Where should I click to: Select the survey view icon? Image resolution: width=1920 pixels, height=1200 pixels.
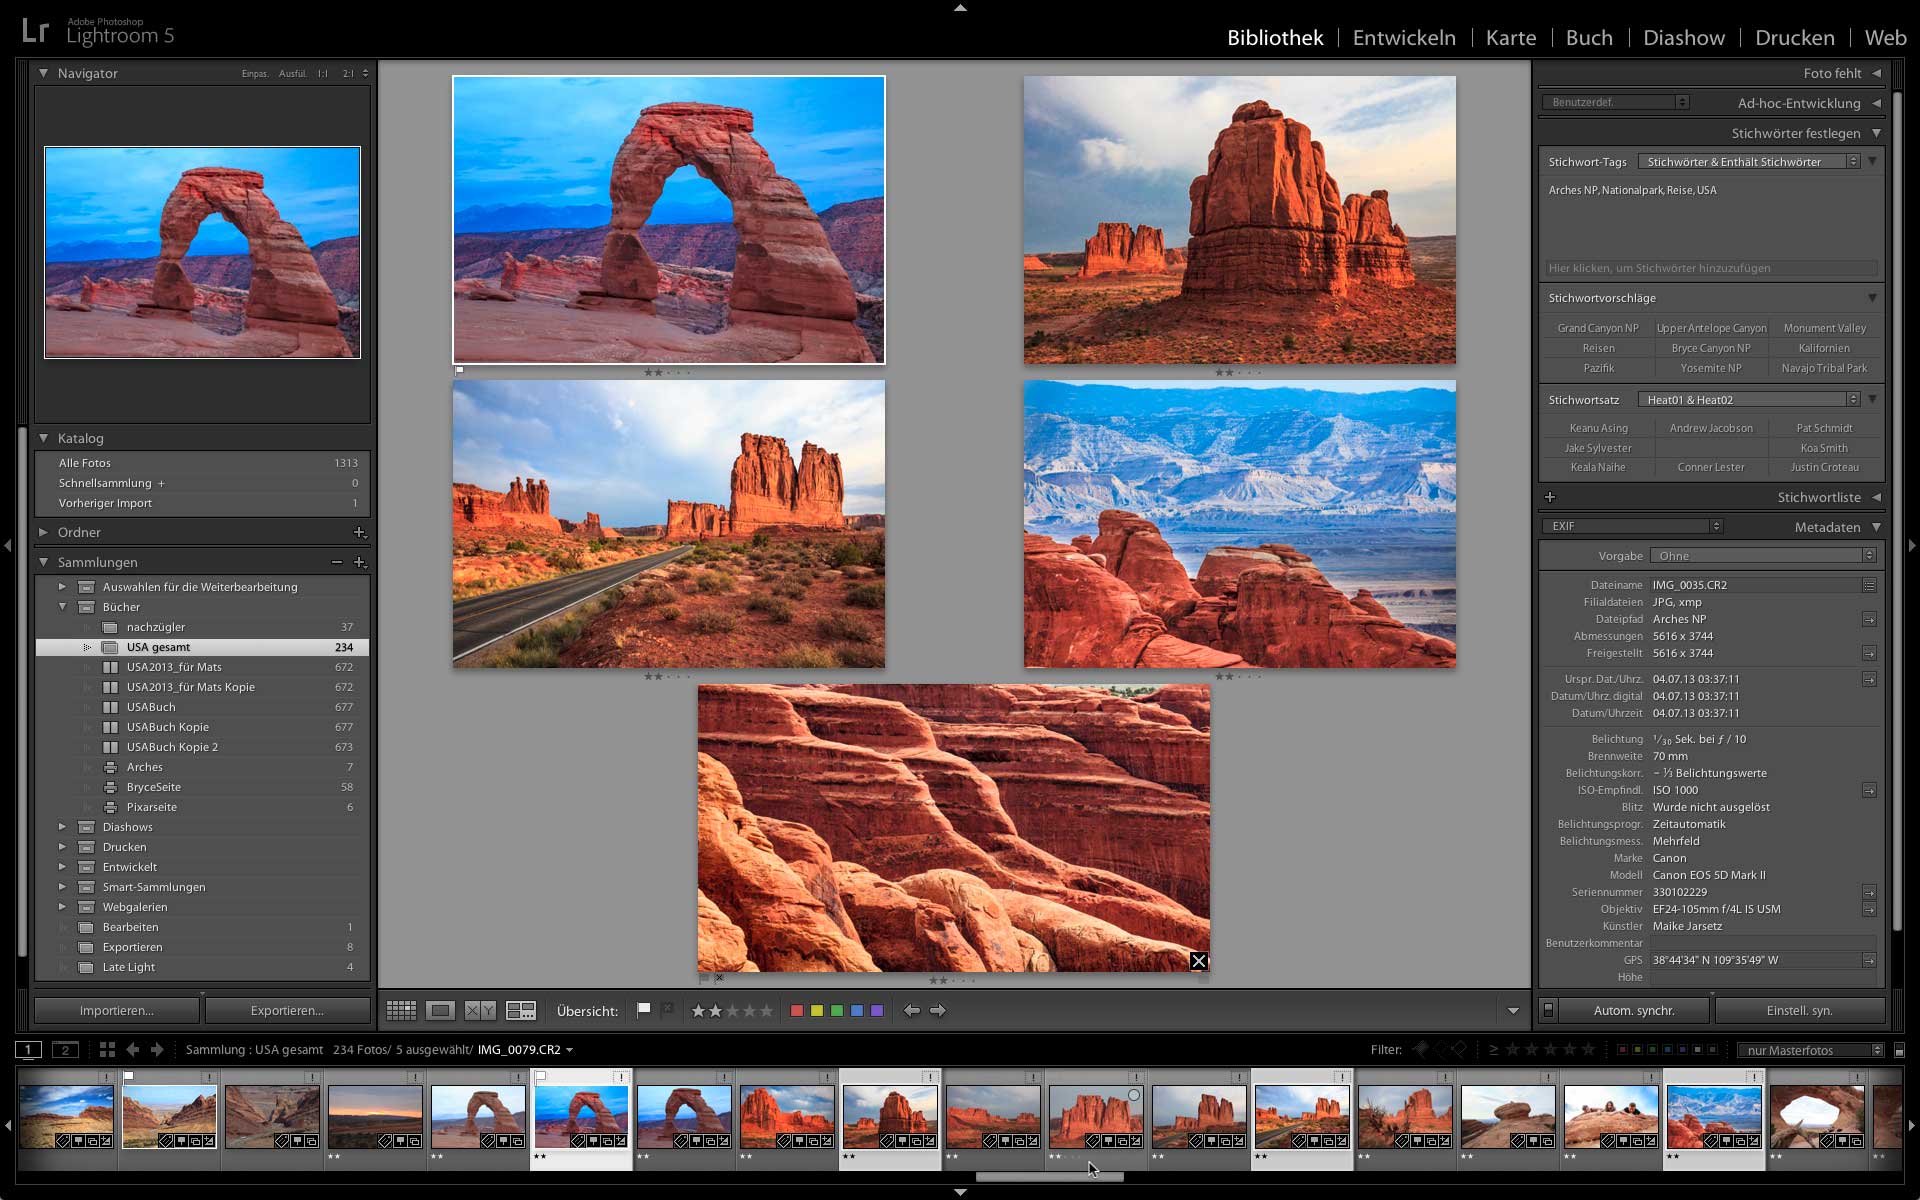click(521, 1011)
